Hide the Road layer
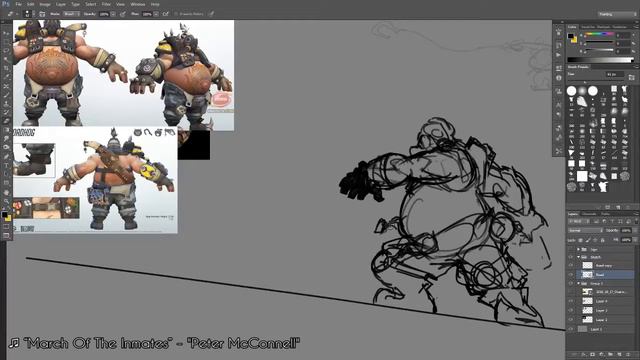This screenshot has height=360, width=640. coord(571,275)
